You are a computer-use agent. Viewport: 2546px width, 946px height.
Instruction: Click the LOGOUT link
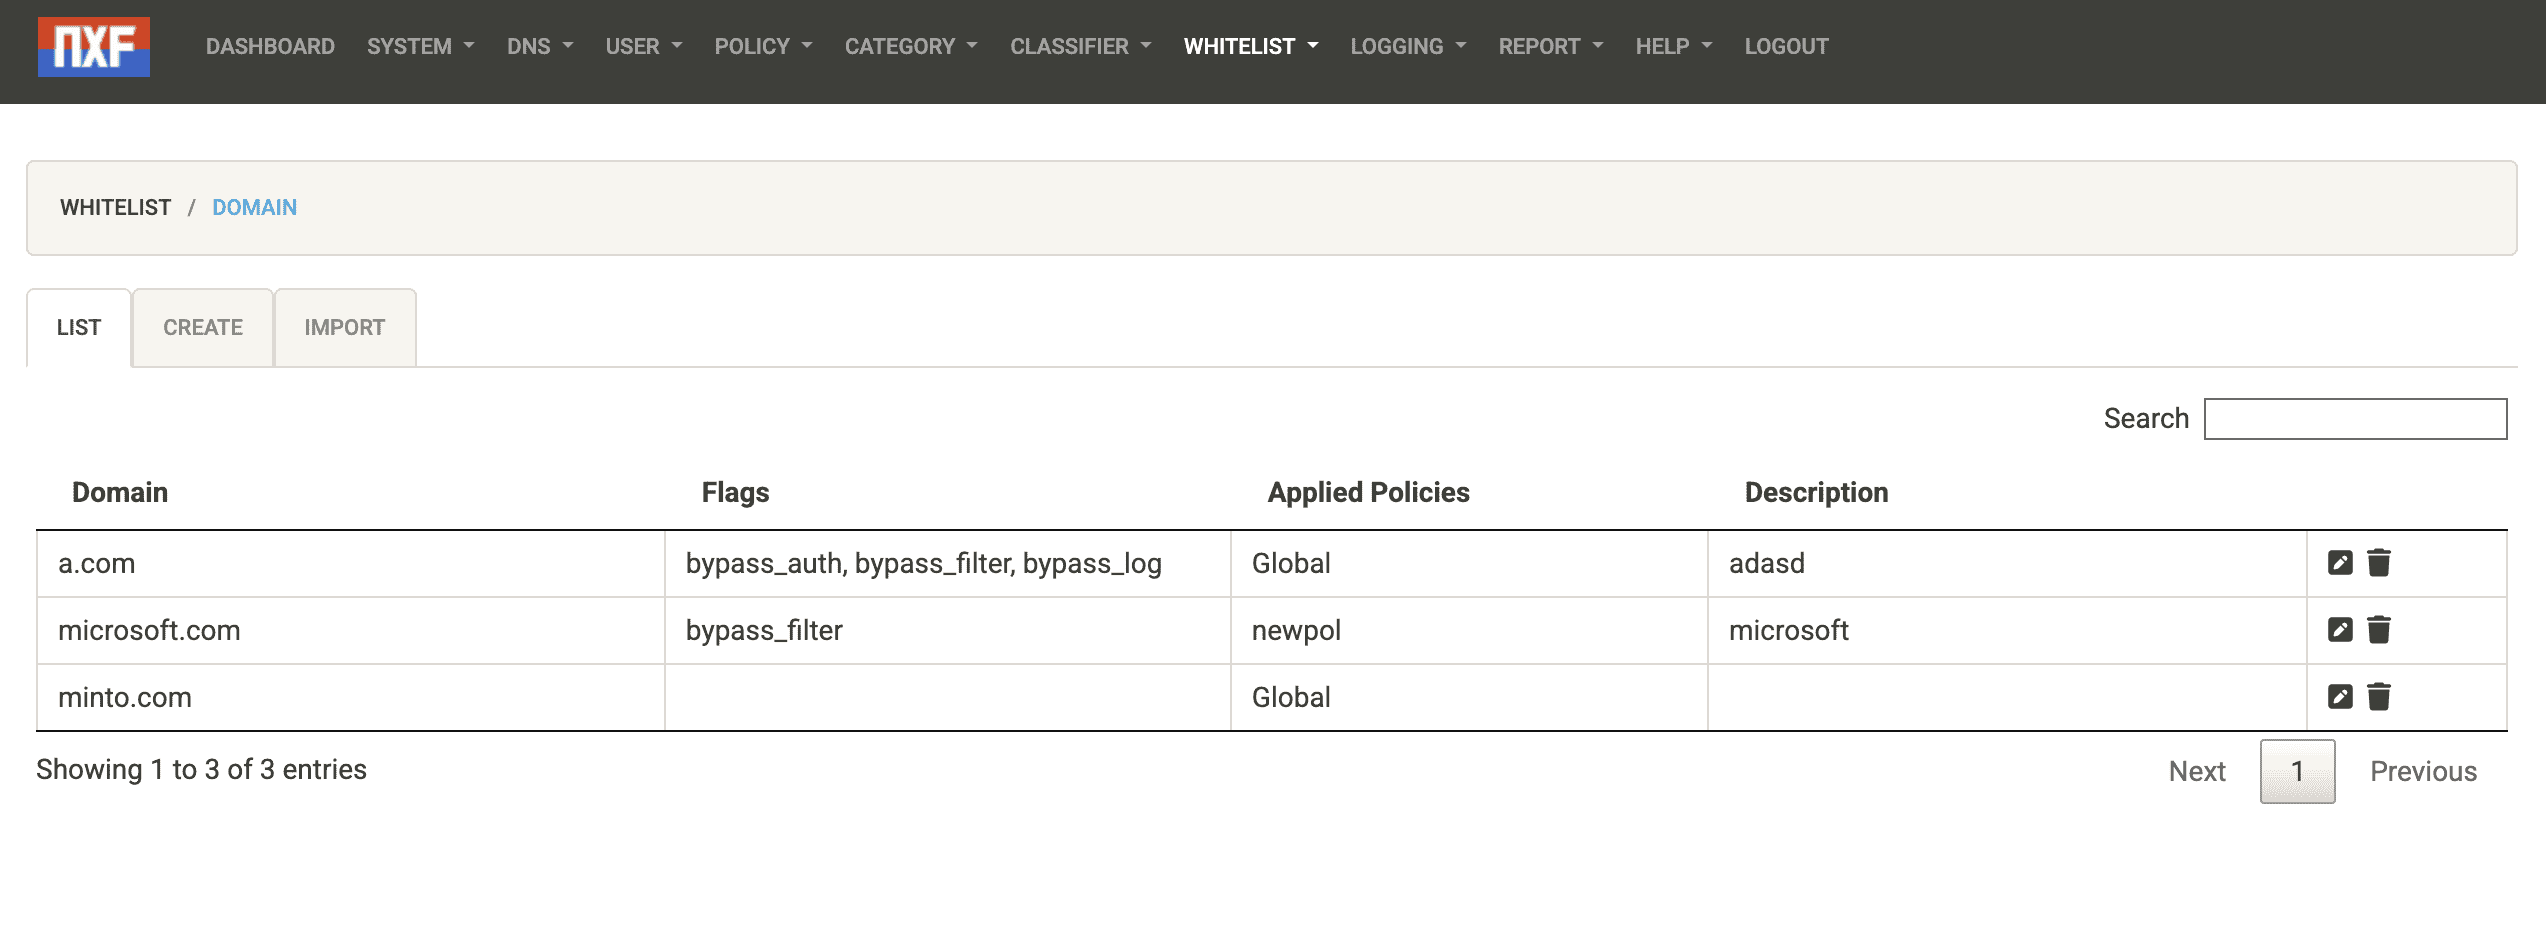1786,47
